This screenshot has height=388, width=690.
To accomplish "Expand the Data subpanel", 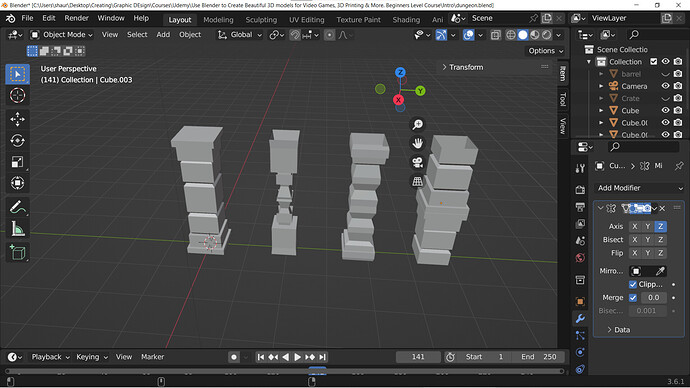I will [619, 329].
